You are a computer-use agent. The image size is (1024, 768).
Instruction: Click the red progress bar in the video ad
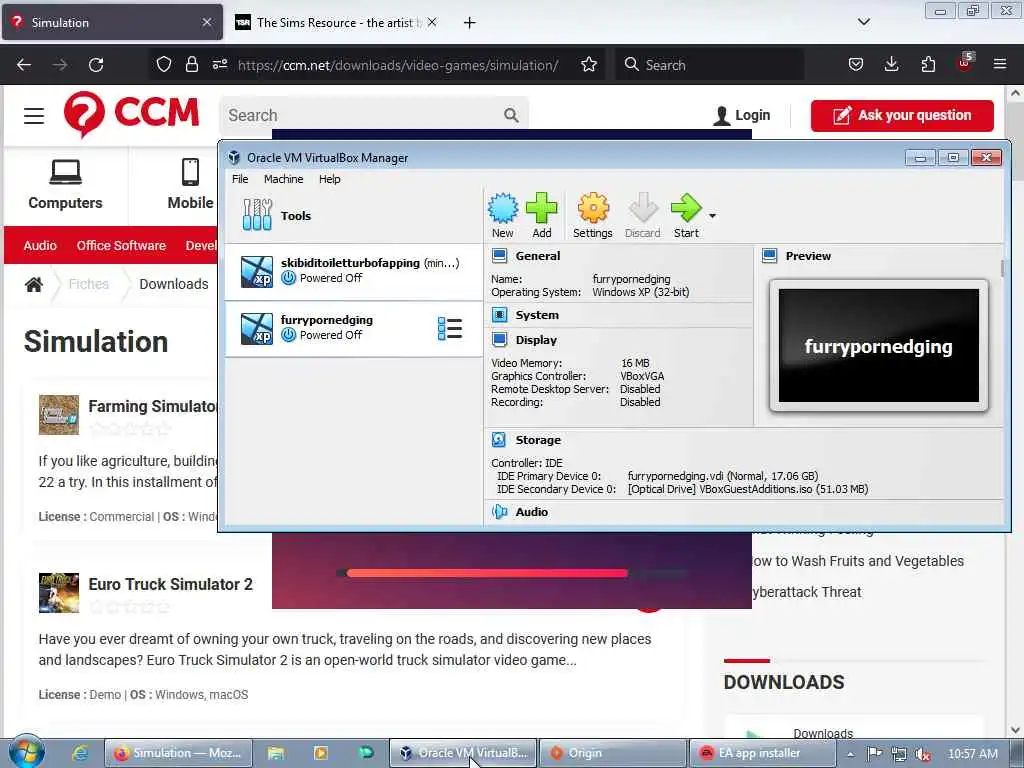coord(487,573)
